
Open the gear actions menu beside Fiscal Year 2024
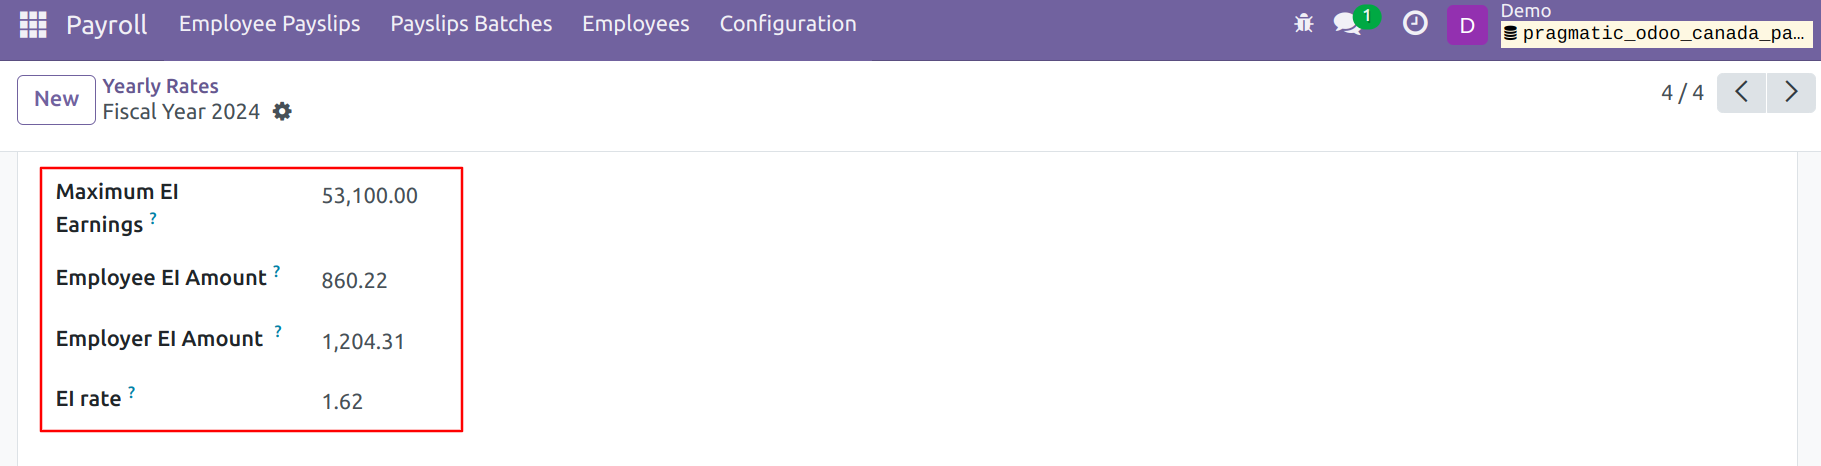click(283, 112)
